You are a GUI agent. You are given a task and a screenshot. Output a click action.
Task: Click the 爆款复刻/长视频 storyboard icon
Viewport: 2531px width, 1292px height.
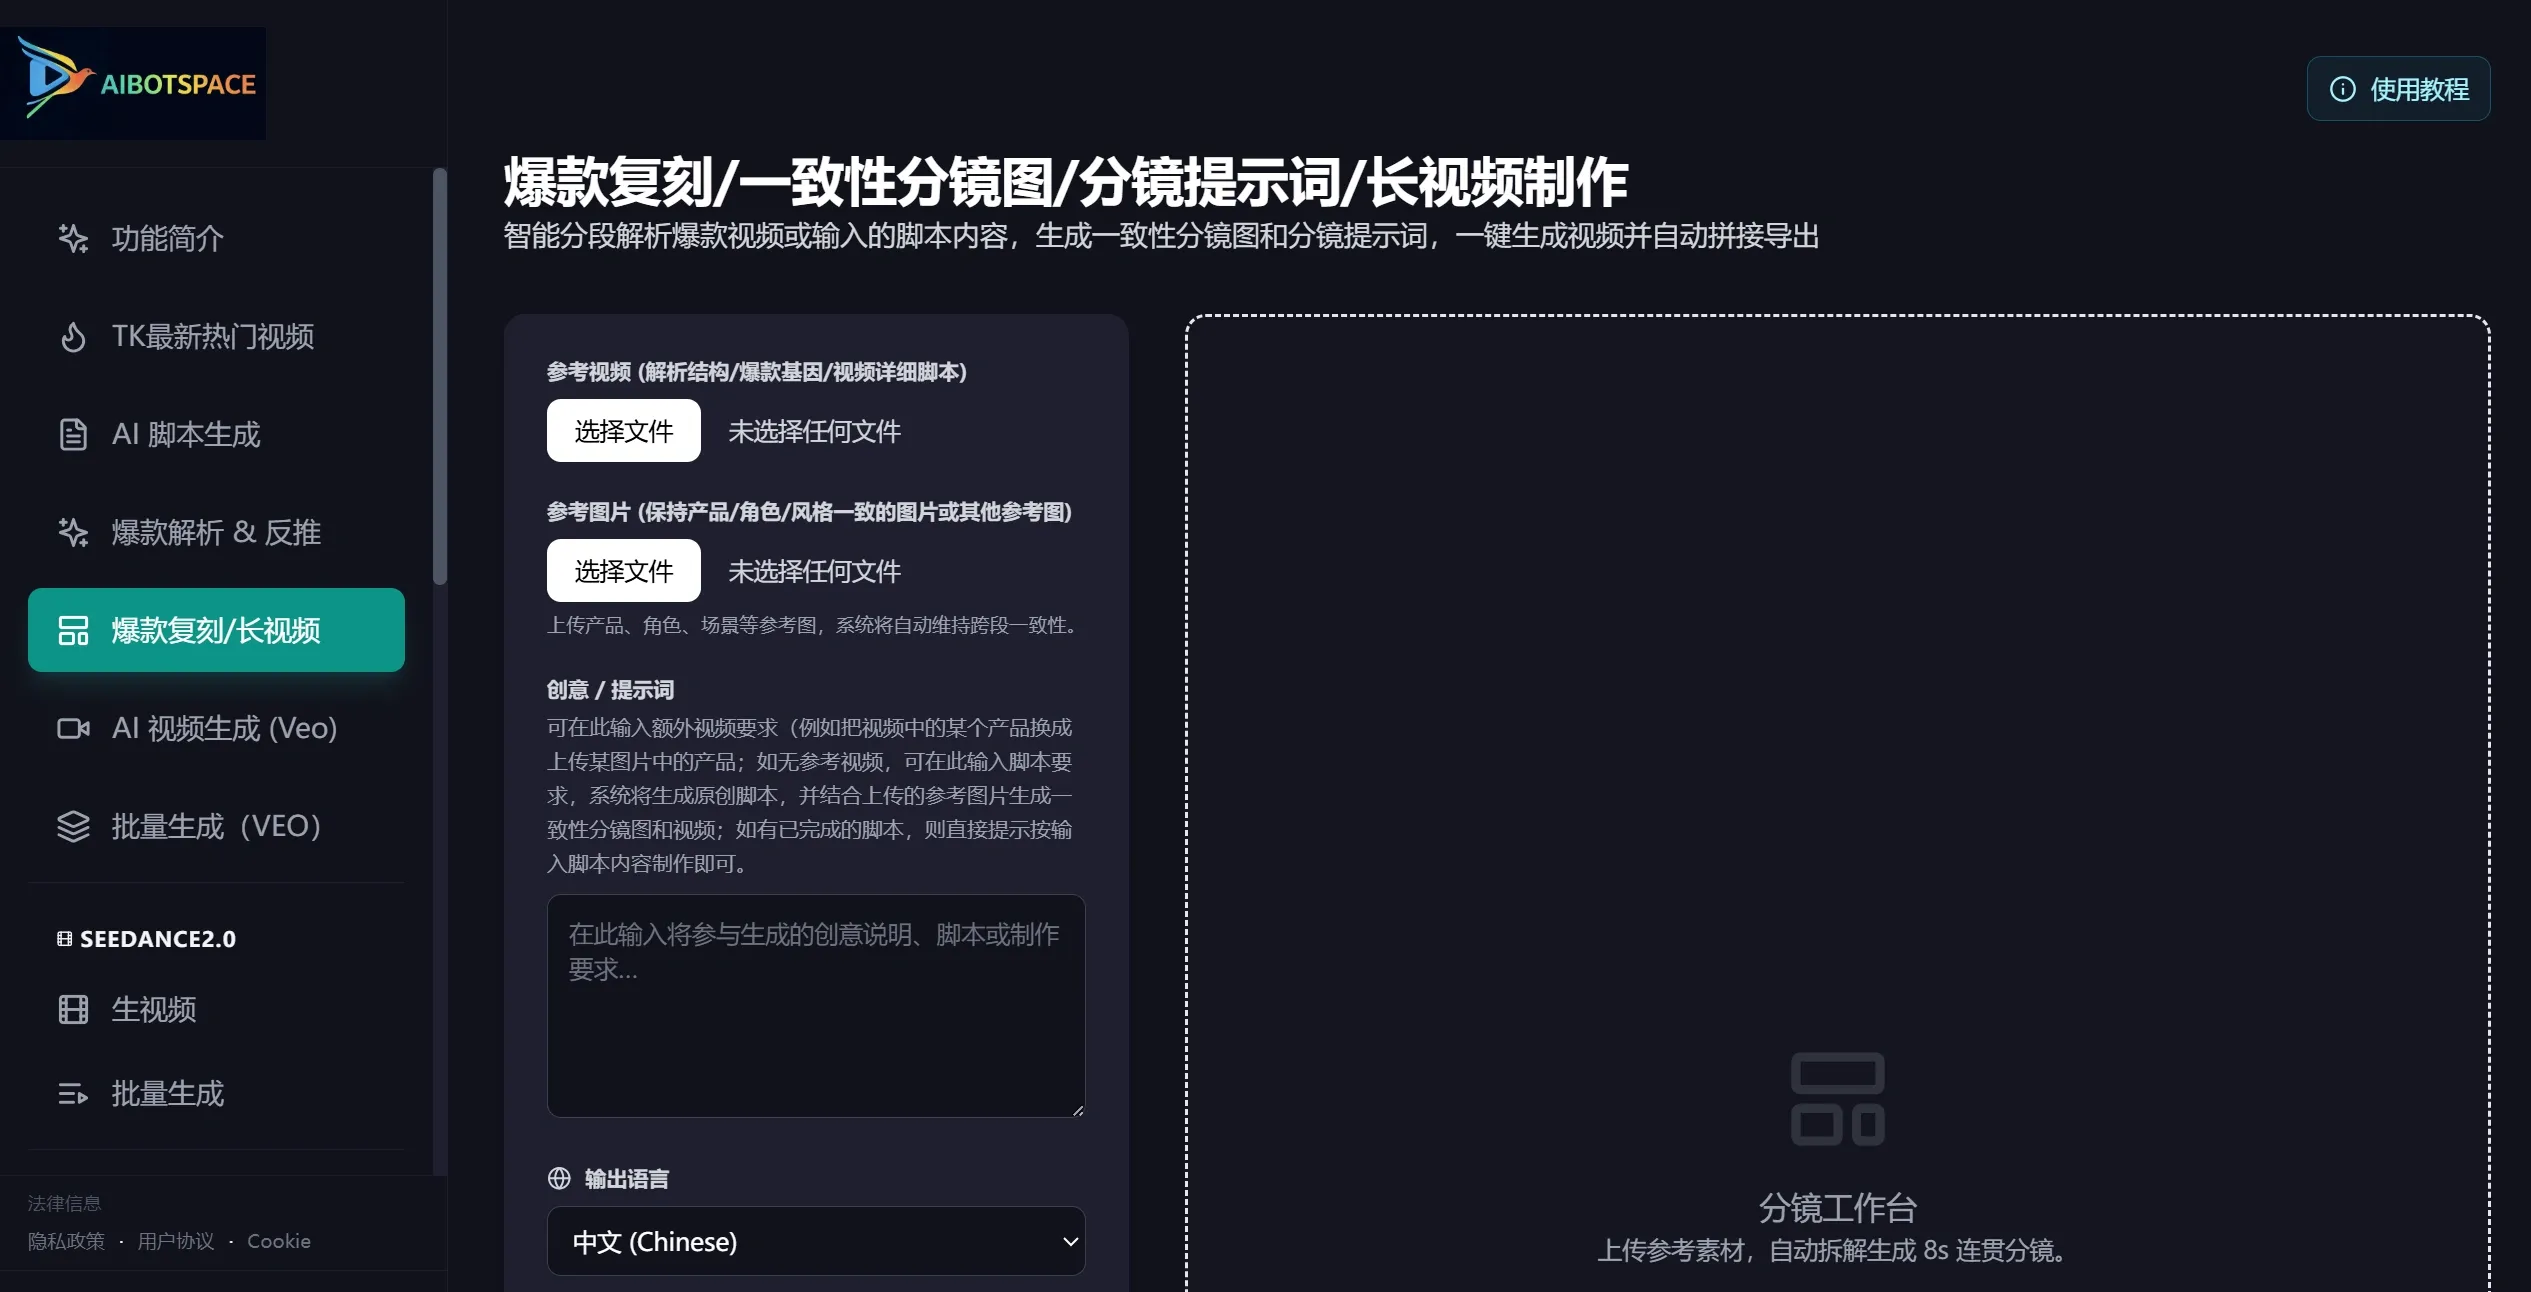[72, 630]
